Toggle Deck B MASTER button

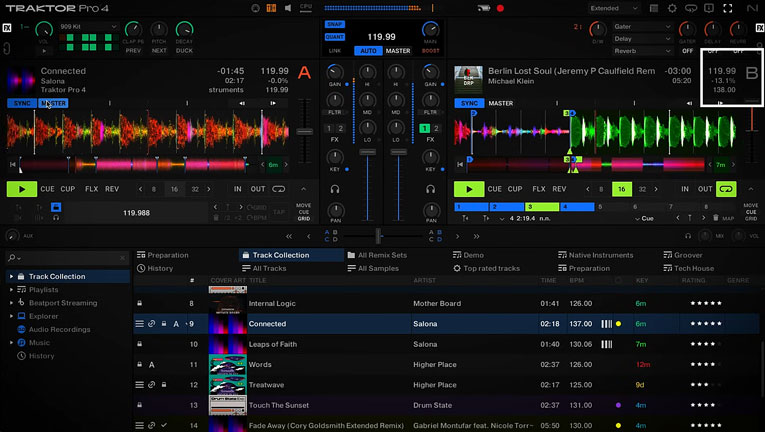(x=501, y=103)
